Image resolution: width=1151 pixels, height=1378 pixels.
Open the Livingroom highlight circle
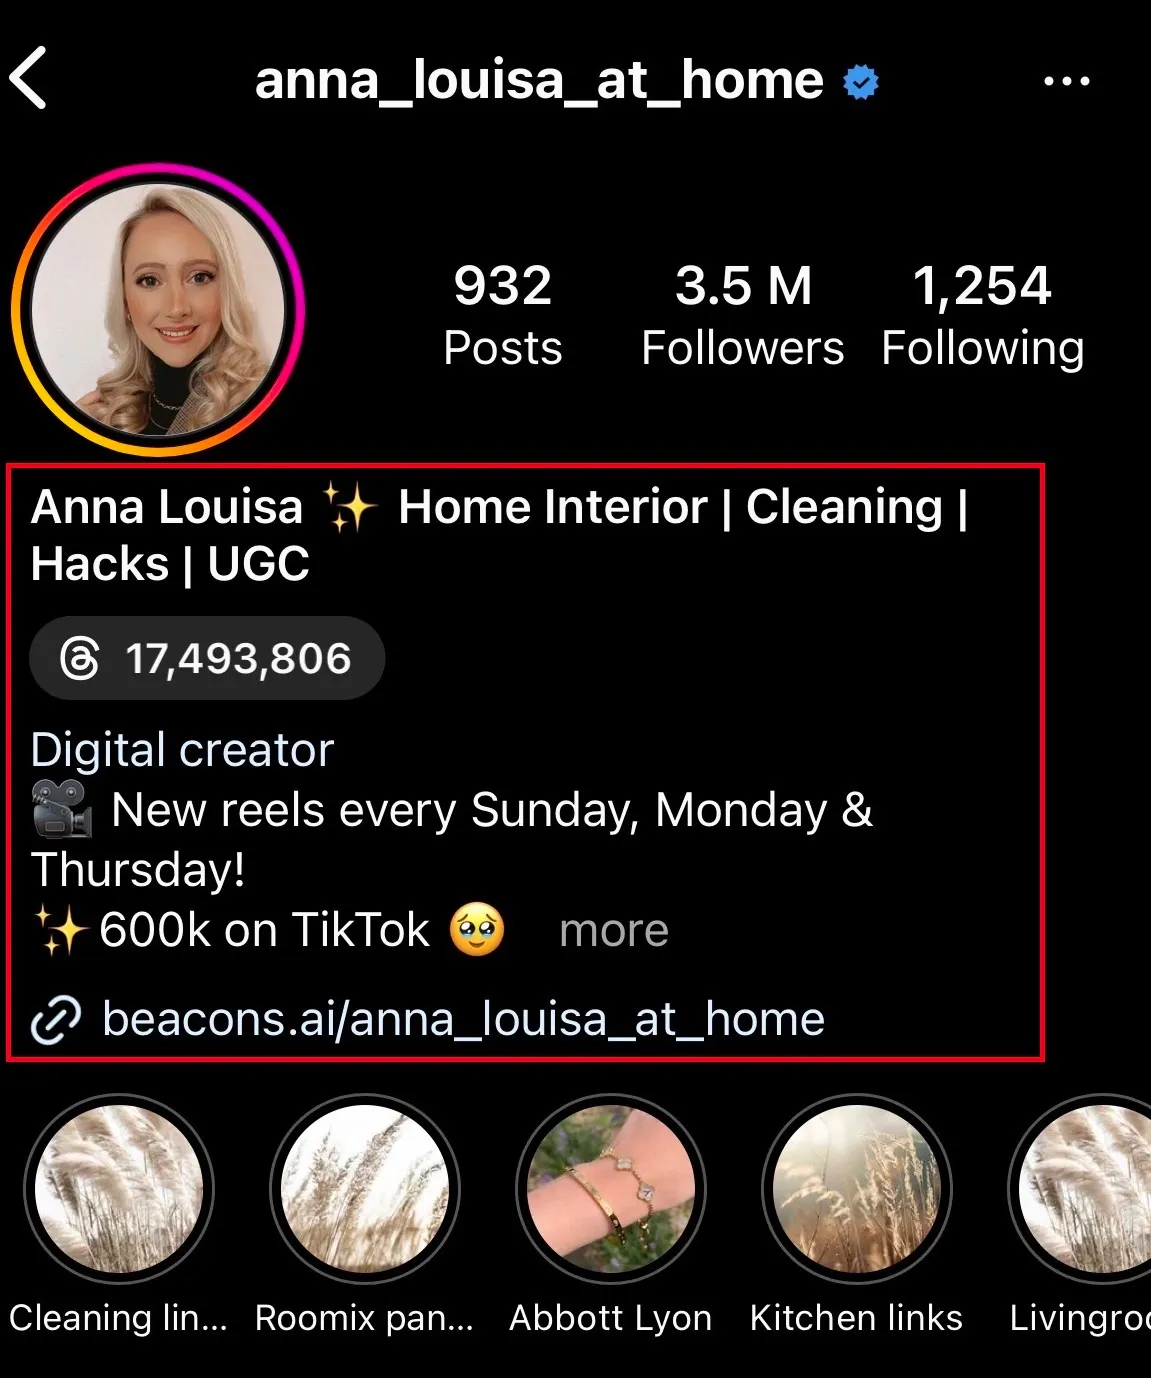pyautogui.click(x=1081, y=1189)
